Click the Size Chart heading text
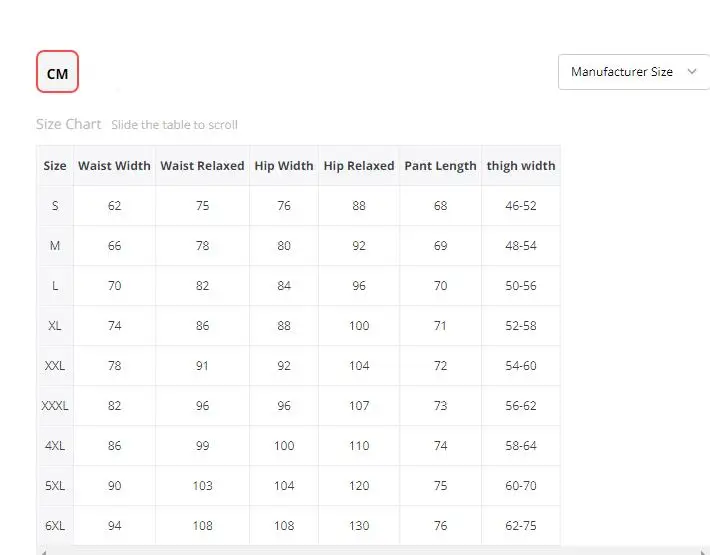 tap(68, 124)
